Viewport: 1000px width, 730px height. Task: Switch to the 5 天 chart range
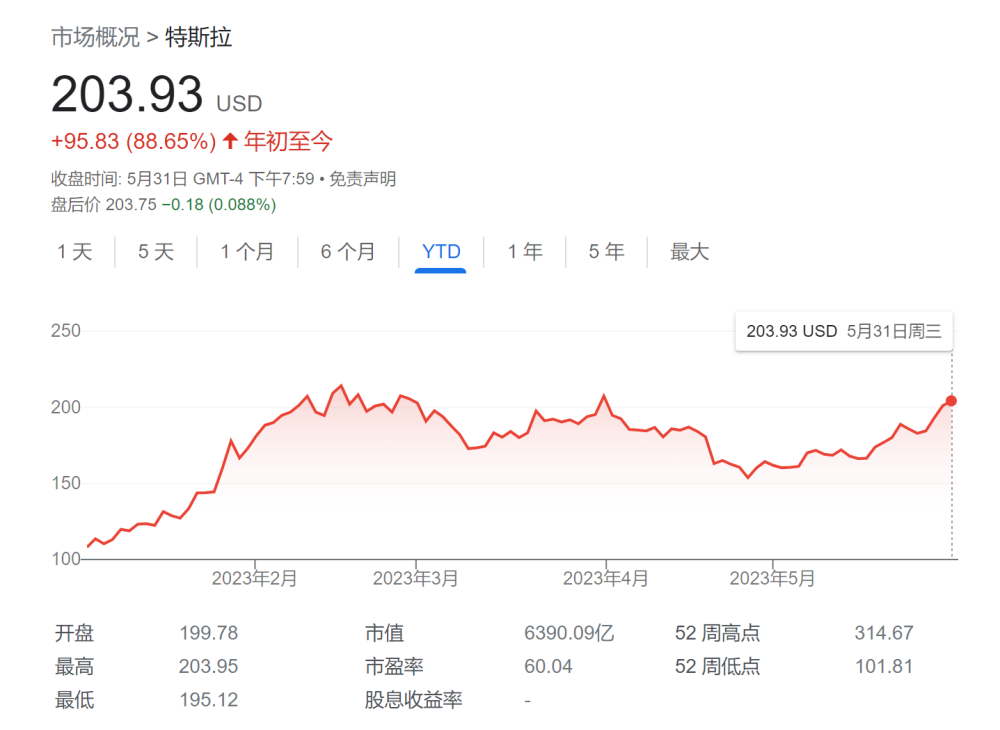(x=156, y=252)
